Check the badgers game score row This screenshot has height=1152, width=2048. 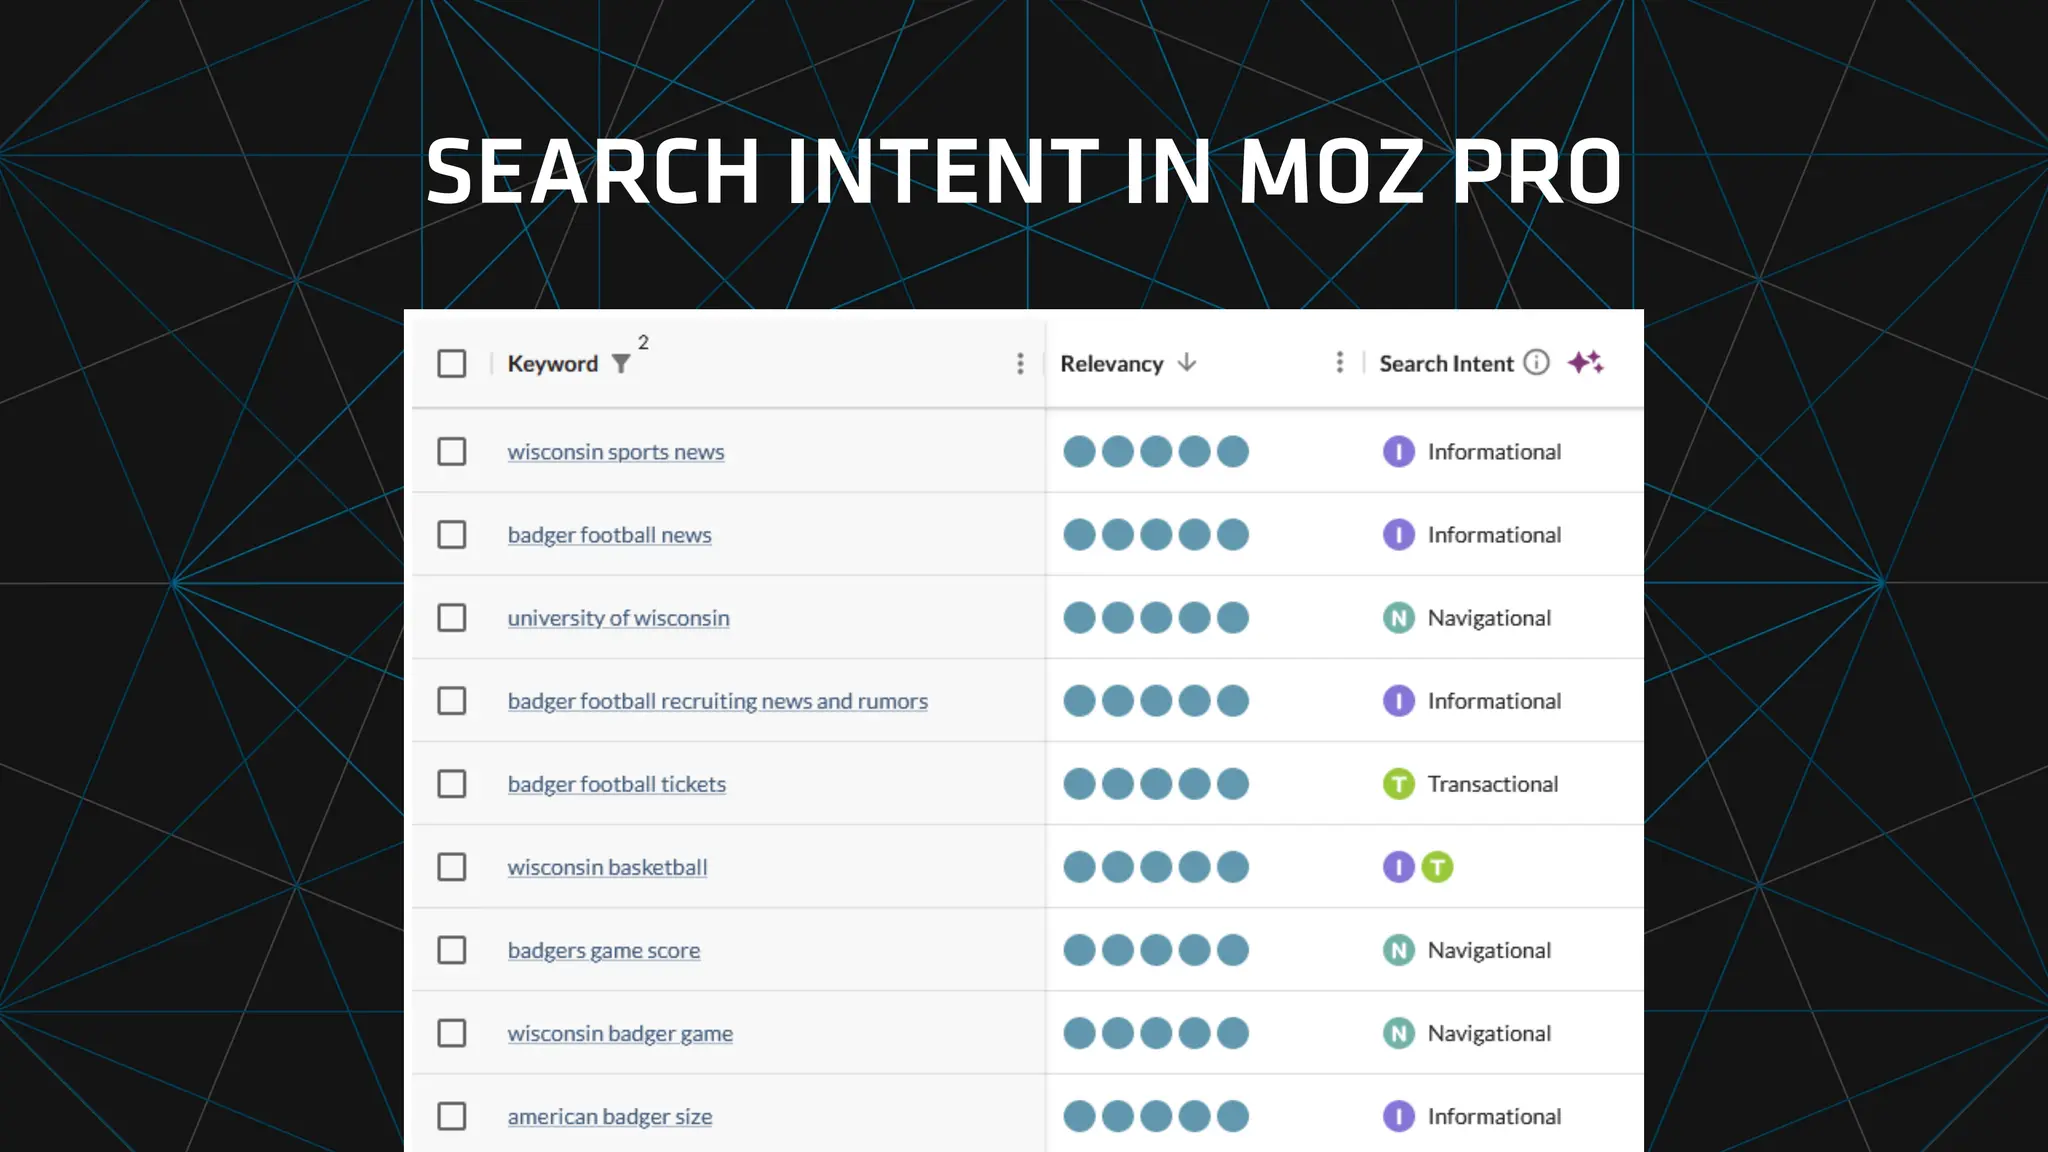tap(452, 950)
